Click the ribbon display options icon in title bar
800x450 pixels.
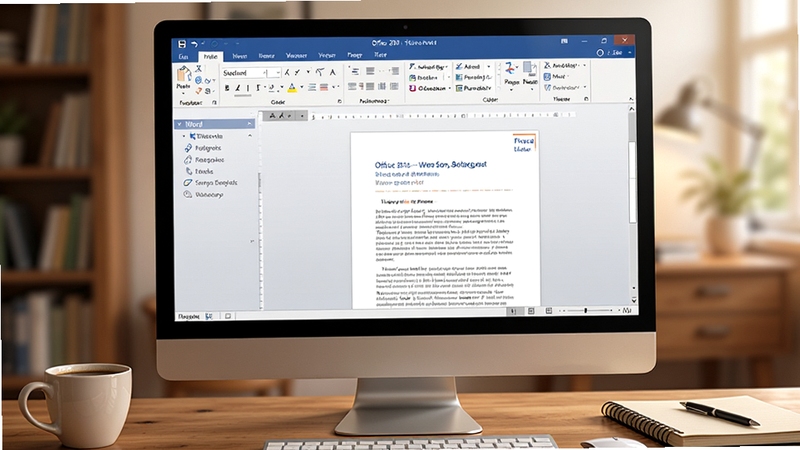pyautogui.click(x=564, y=41)
